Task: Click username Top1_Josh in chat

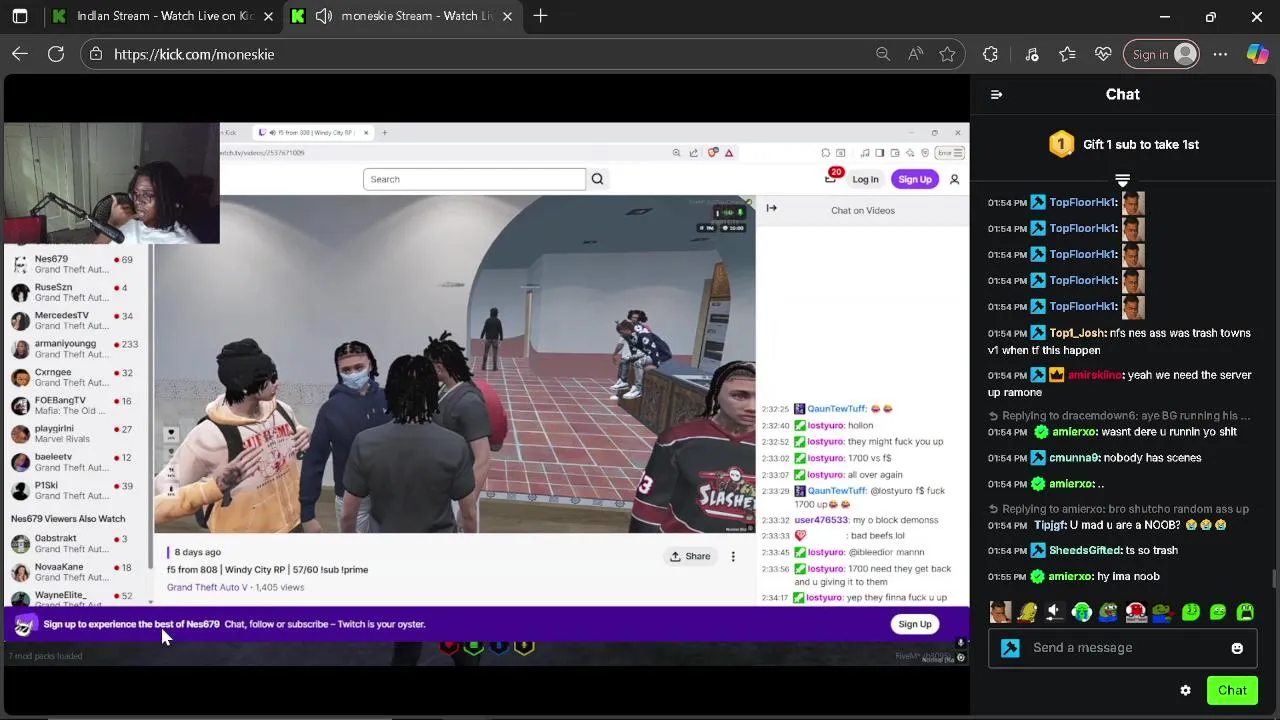Action: pyautogui.click(x=1077, y=333)
